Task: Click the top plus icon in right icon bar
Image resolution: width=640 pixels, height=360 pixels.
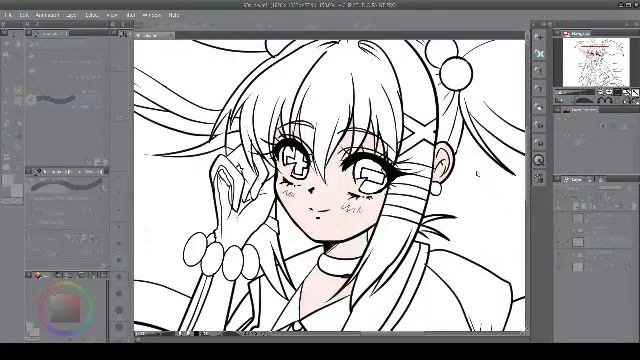Action: click(x=539, y=37)
